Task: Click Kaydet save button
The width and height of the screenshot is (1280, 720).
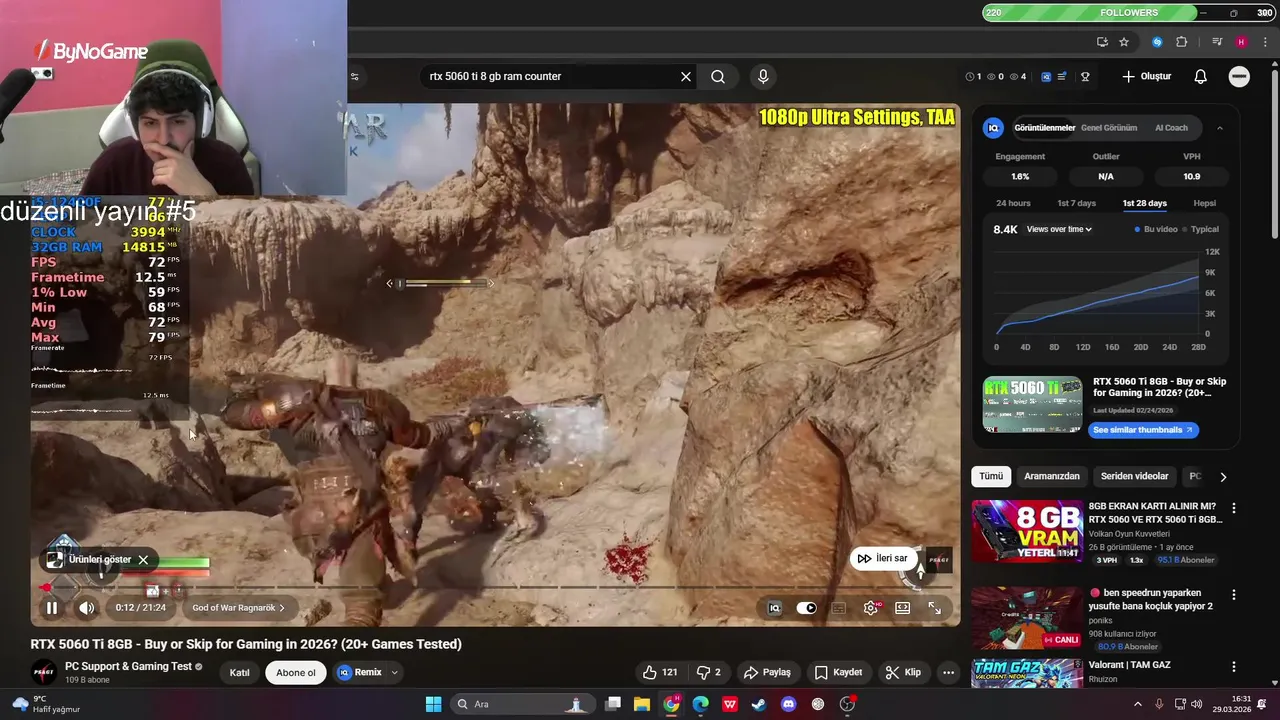Action: click(x=838, y=672)
